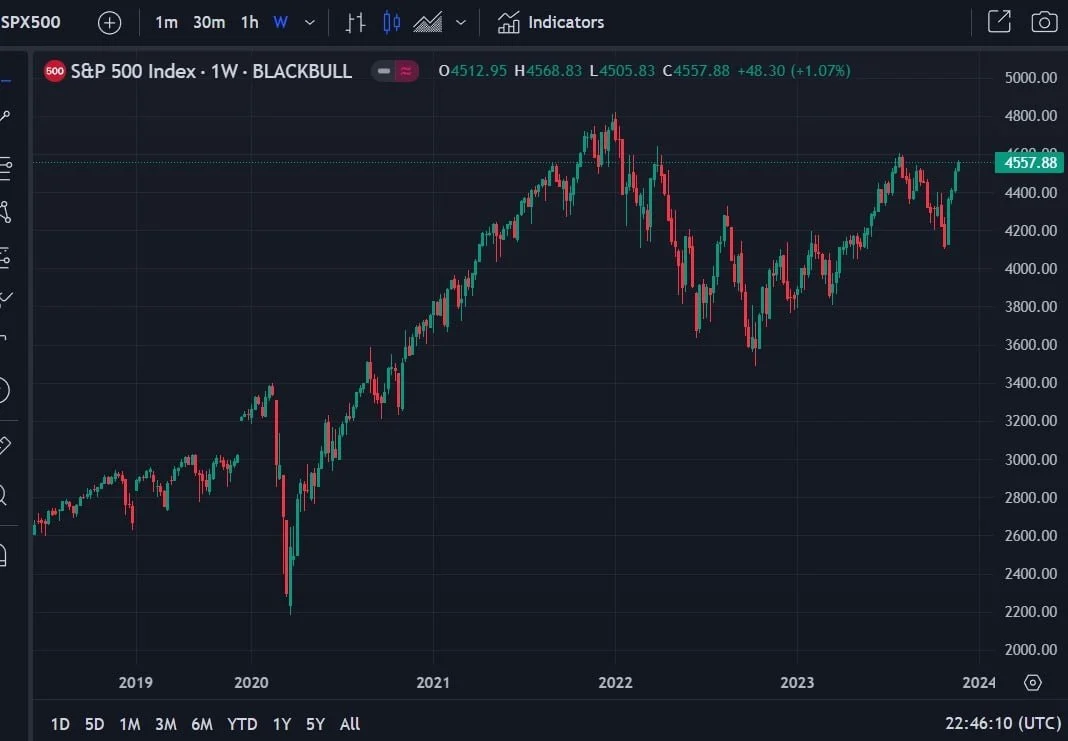The image size is (1068, 741).
Task: Take a chart snapshot with the camera icon
Action: coord(1044,22)
